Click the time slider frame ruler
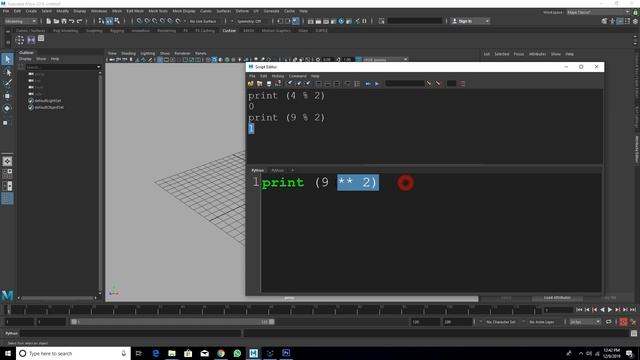 [272, 310]
